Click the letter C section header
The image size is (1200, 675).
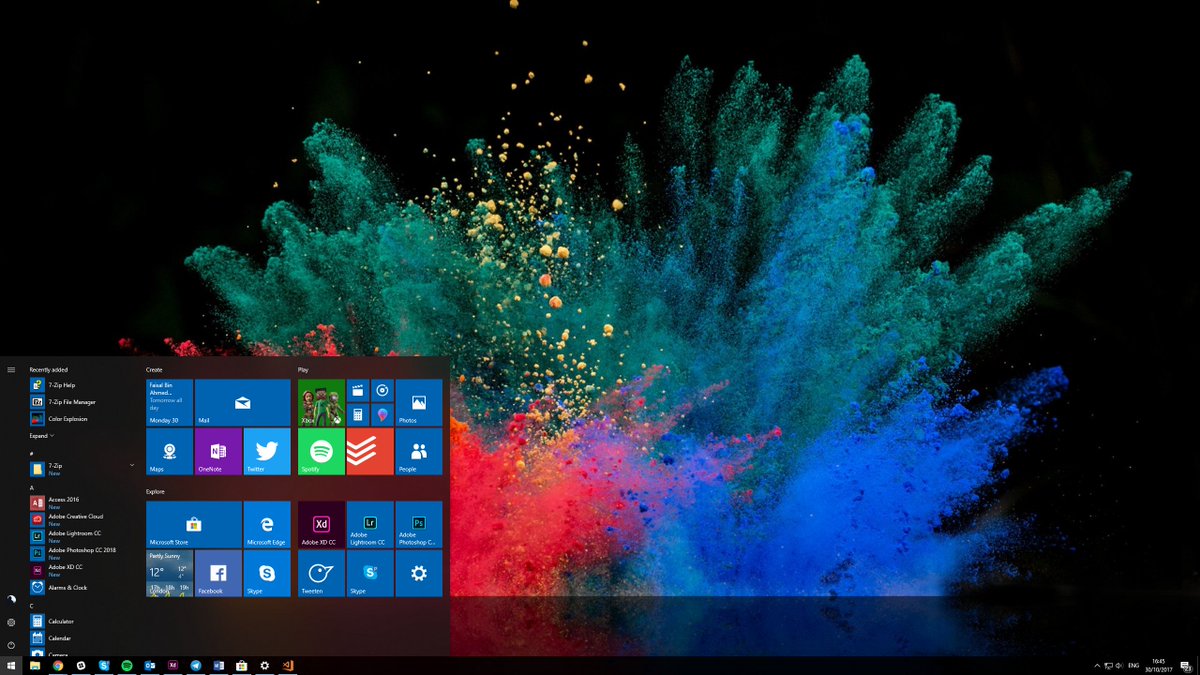[x=32, y=606]
